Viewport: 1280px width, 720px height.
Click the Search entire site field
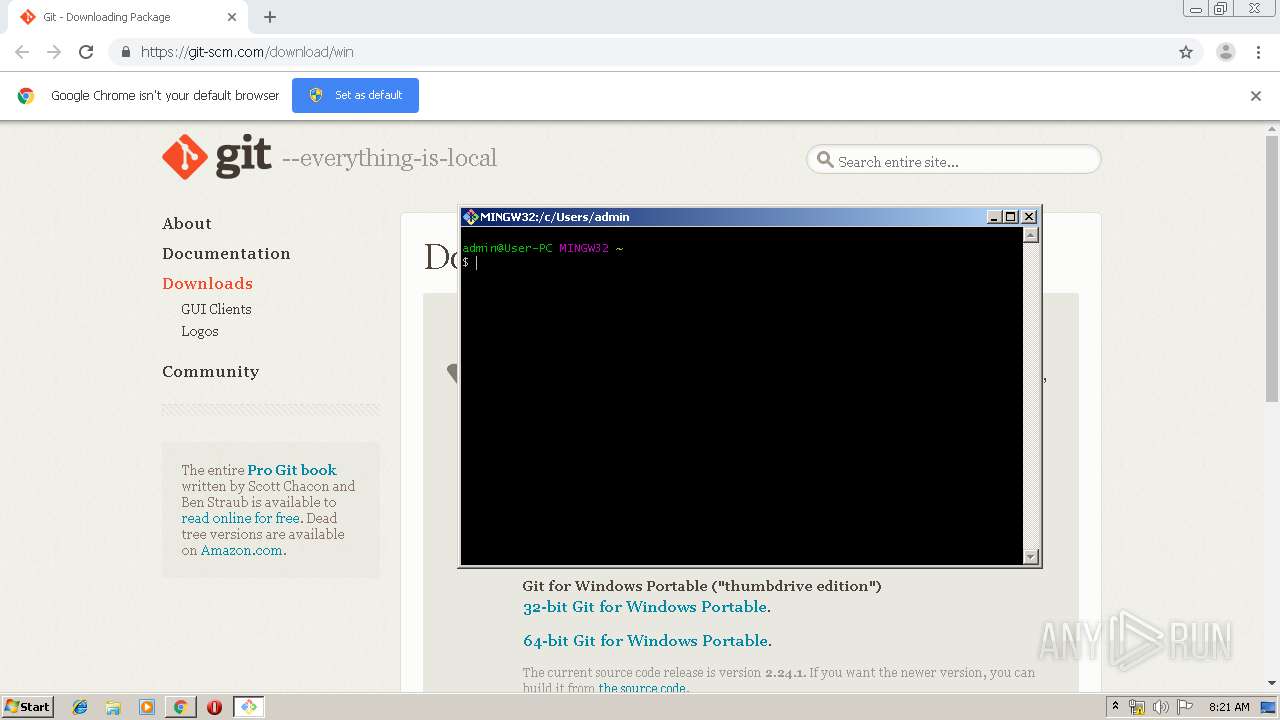coord(953,160)
